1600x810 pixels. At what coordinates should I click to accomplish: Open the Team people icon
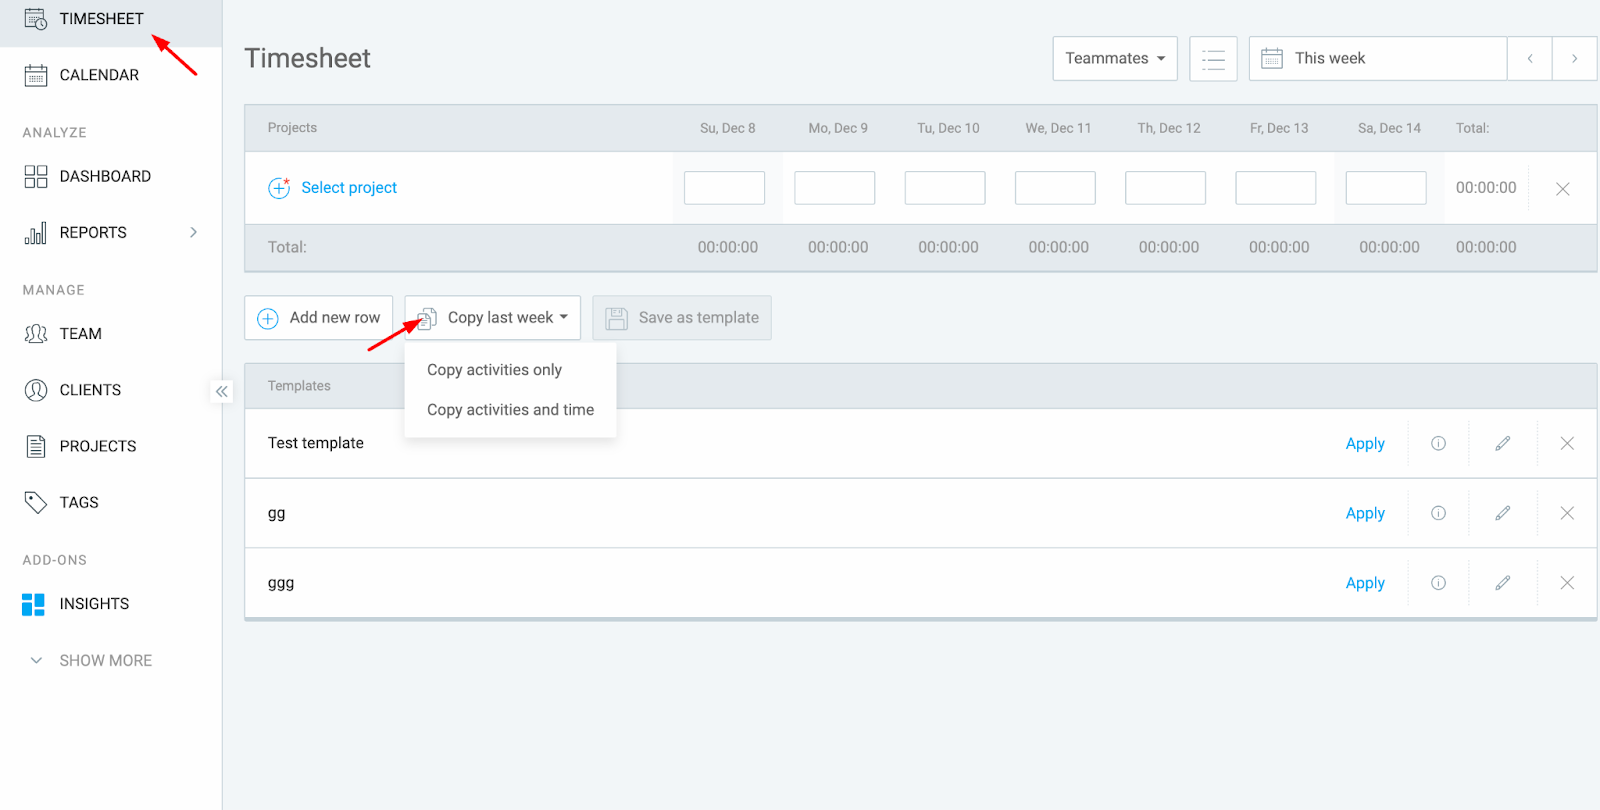[36, 334]
